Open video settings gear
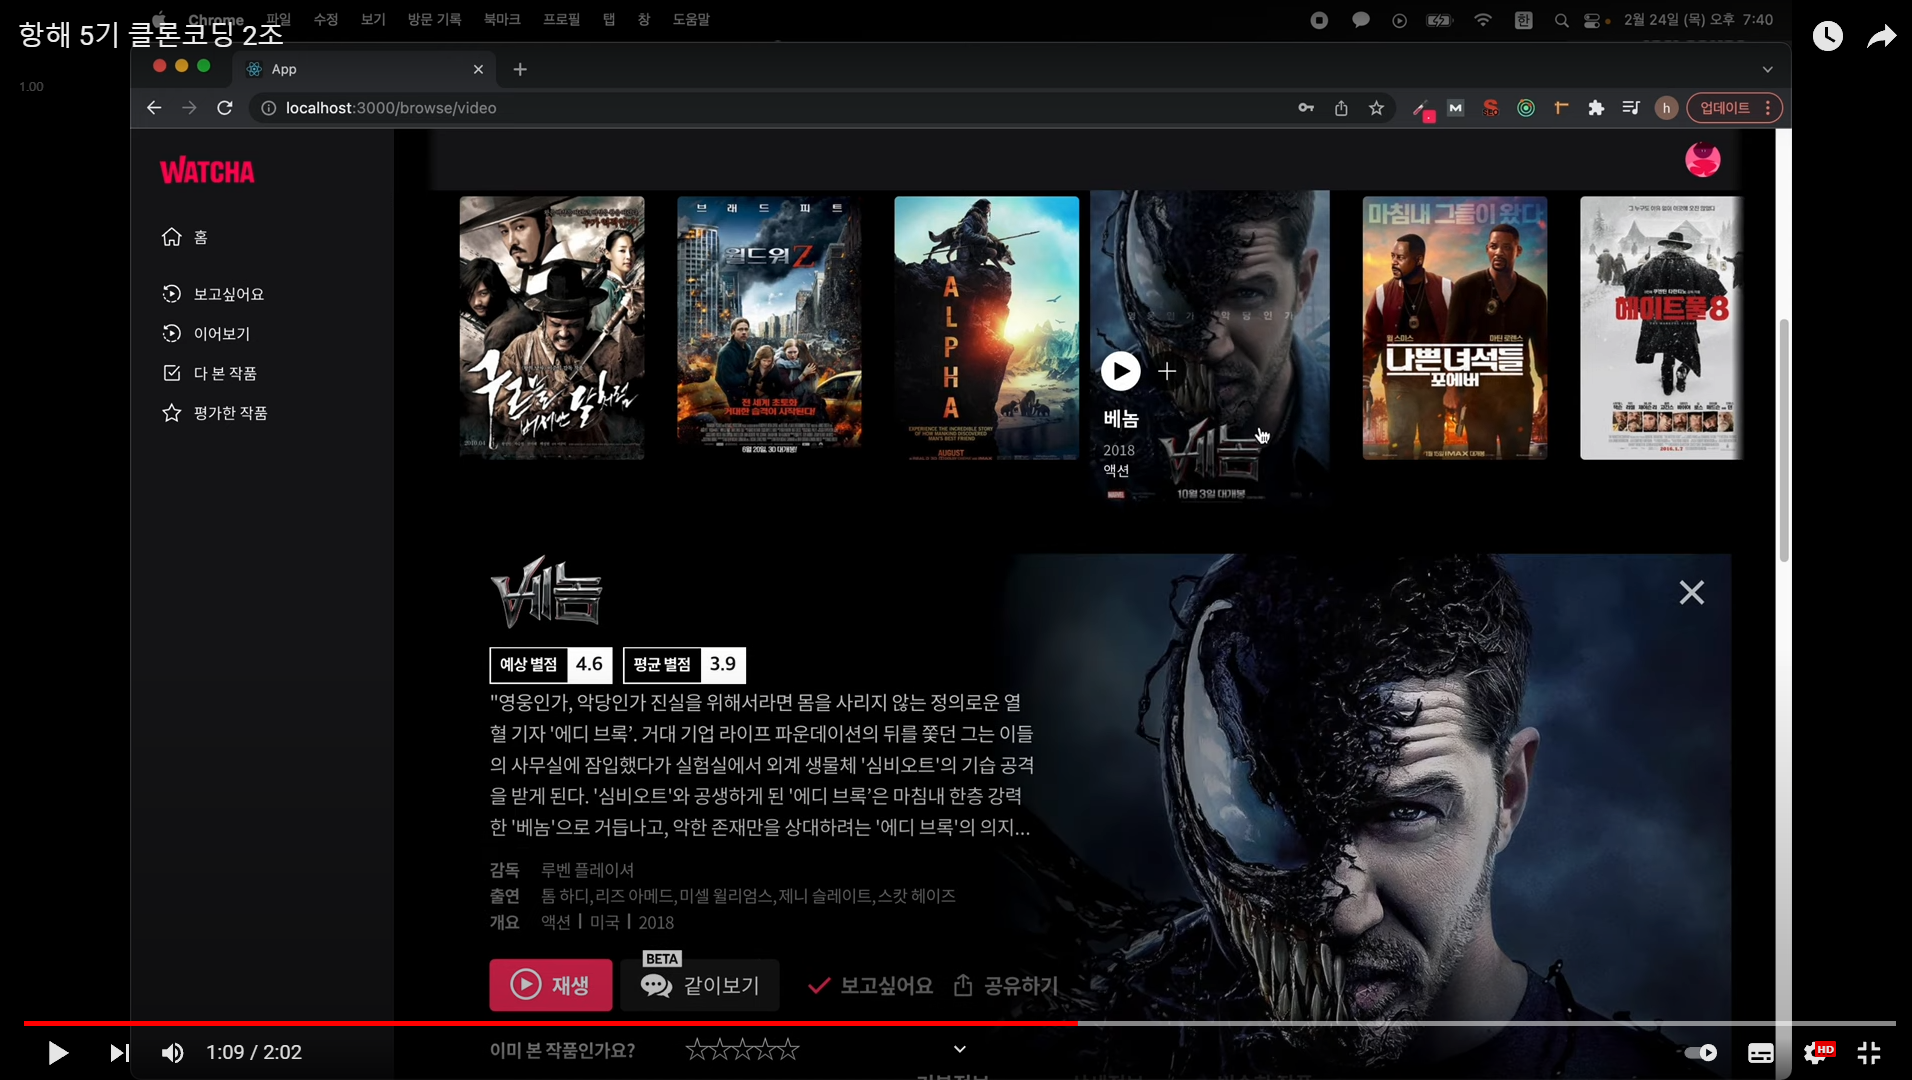 coord(1817,1052)
